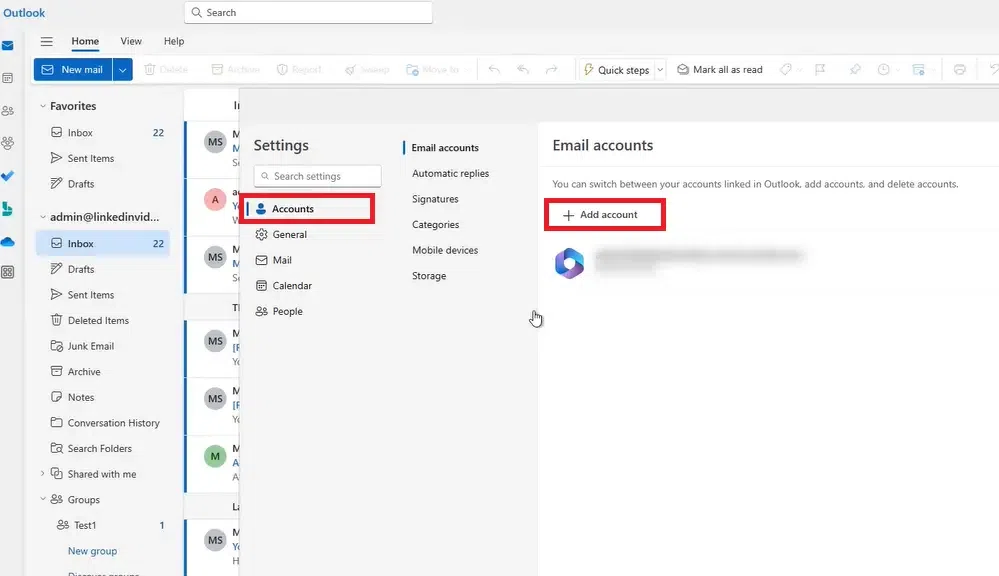Click the Search settings field
This screenshot has width=999, height=576.
(x=317, y=176)
